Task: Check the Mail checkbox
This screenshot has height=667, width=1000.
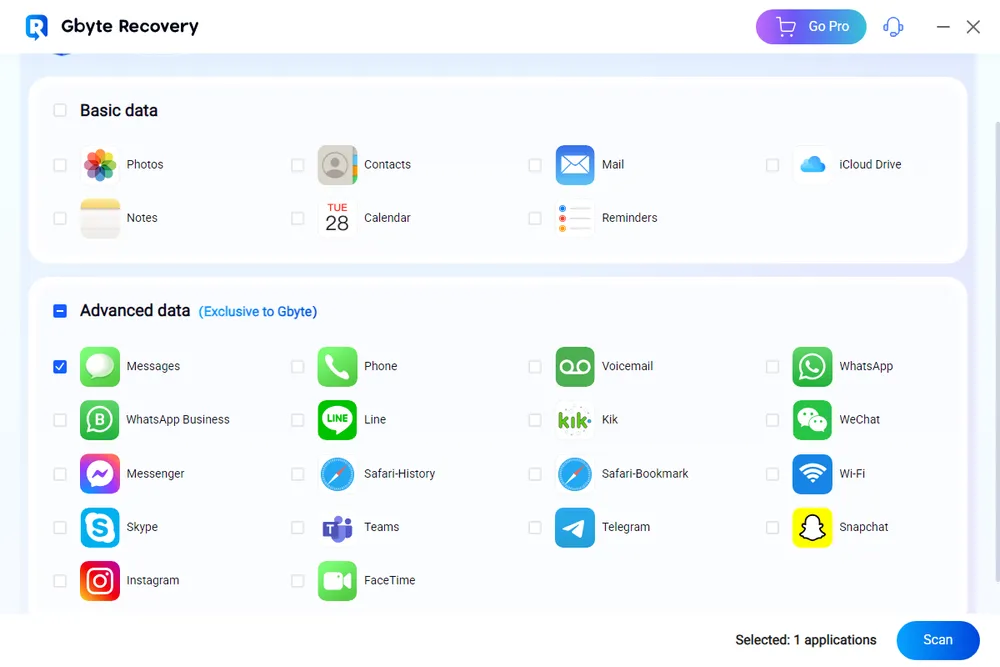Action: click(535, 165)
